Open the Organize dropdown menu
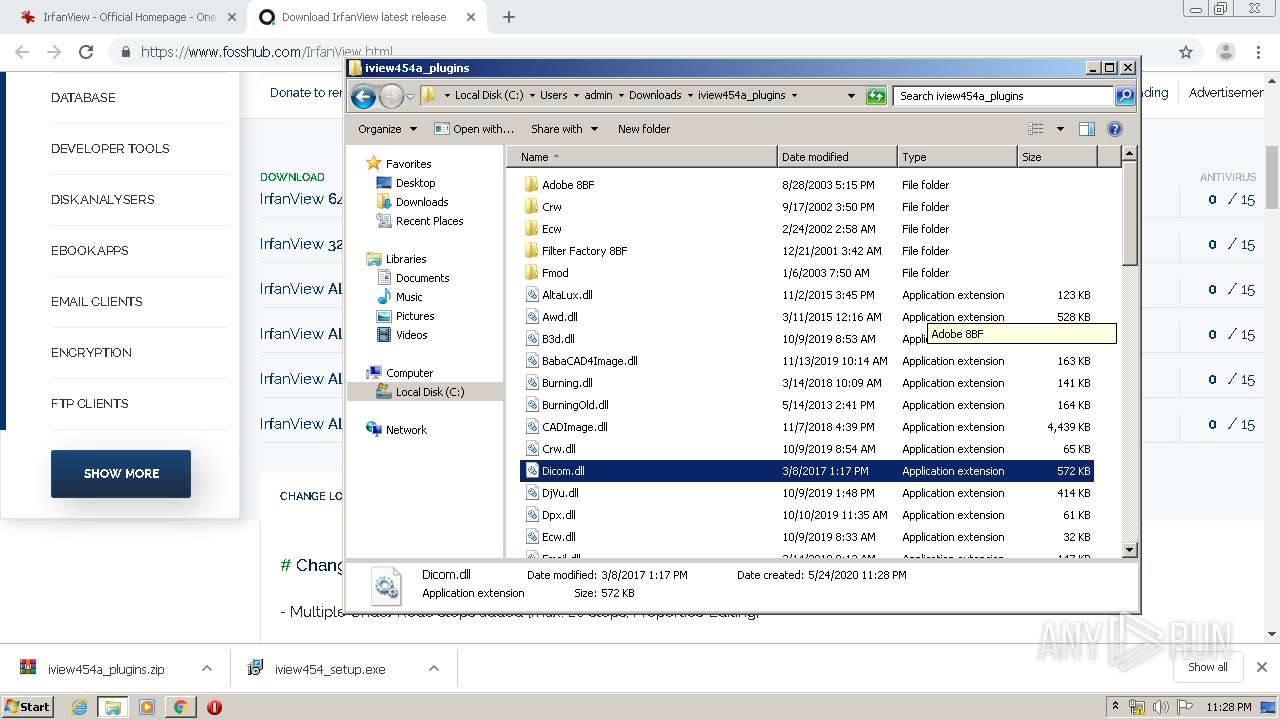The width and height of the screenshot is (1280, 720). [387, 129]
